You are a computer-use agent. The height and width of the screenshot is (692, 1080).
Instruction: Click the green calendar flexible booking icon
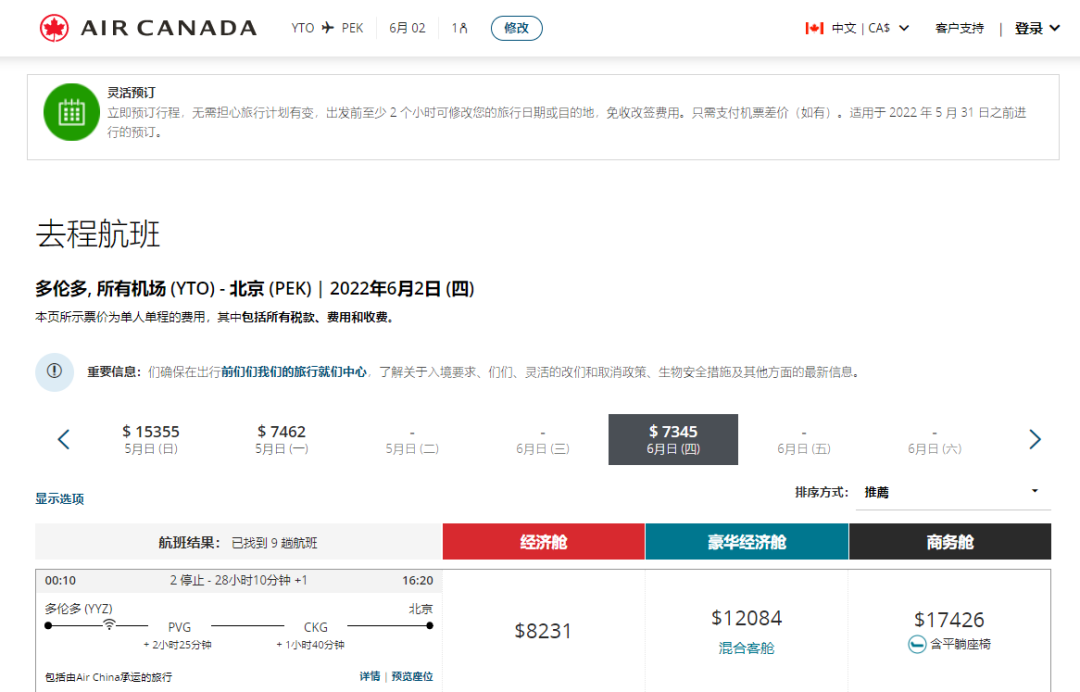(72, 112)
